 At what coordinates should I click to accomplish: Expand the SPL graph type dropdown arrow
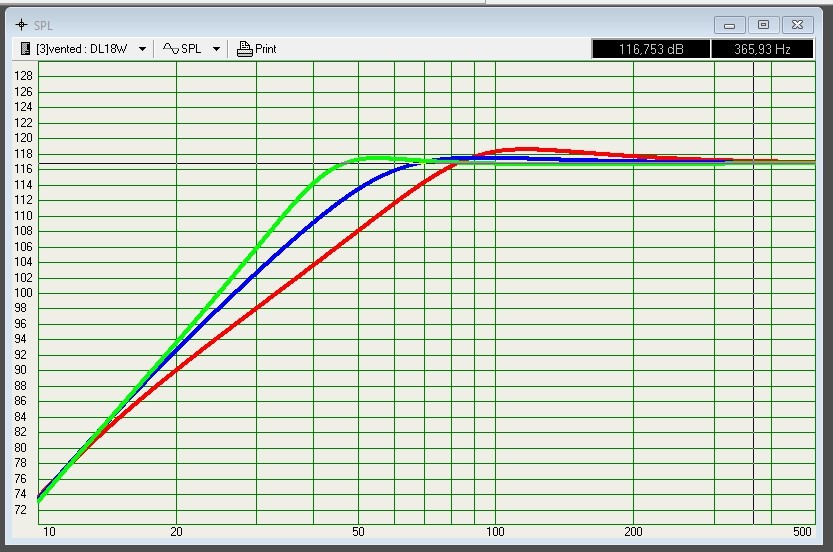point(216,49)
